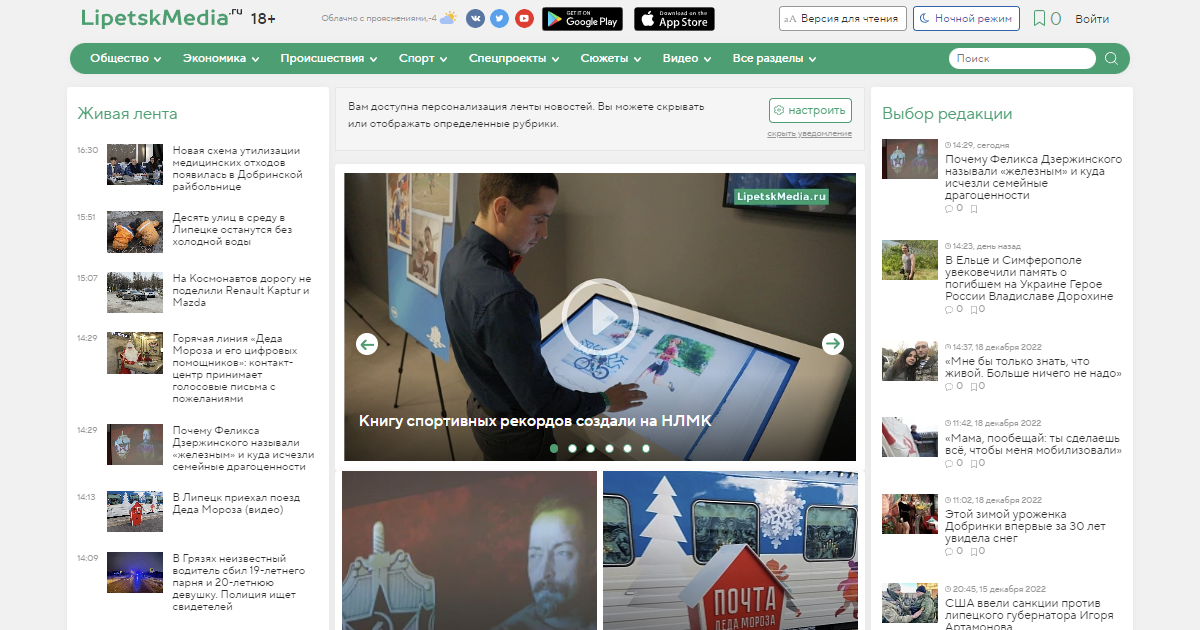This screenshot has height=630, width=1200.
Task: Open news about ten streets without cold water
Action: [x=233, y=229]
